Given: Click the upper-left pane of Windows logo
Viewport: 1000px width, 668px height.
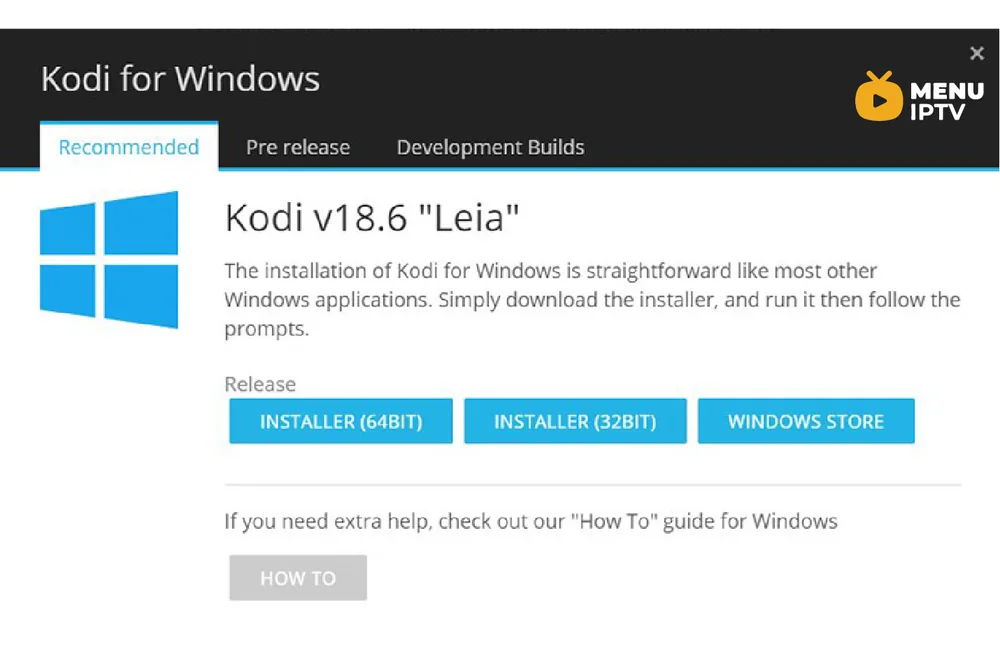Looking at the screenshot, I should 68,228.
